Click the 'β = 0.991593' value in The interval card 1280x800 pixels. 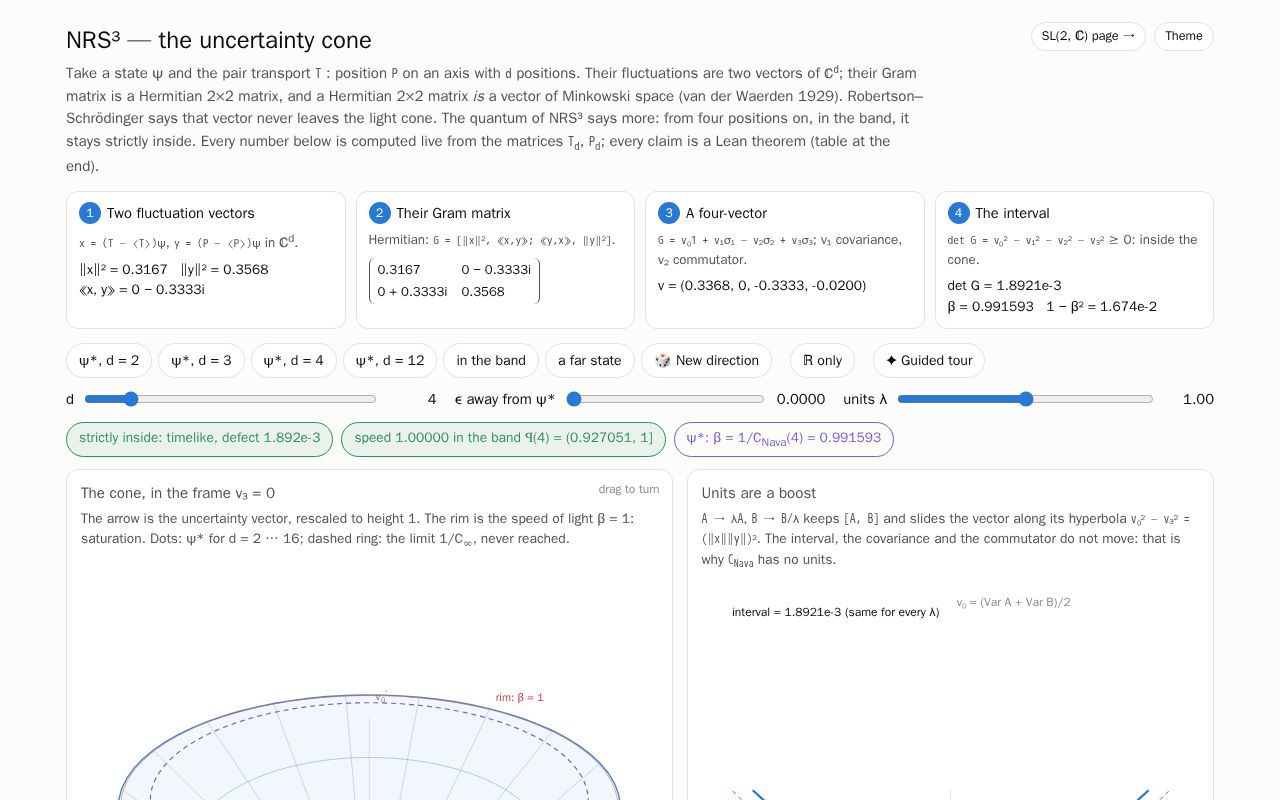coord(991,307)
